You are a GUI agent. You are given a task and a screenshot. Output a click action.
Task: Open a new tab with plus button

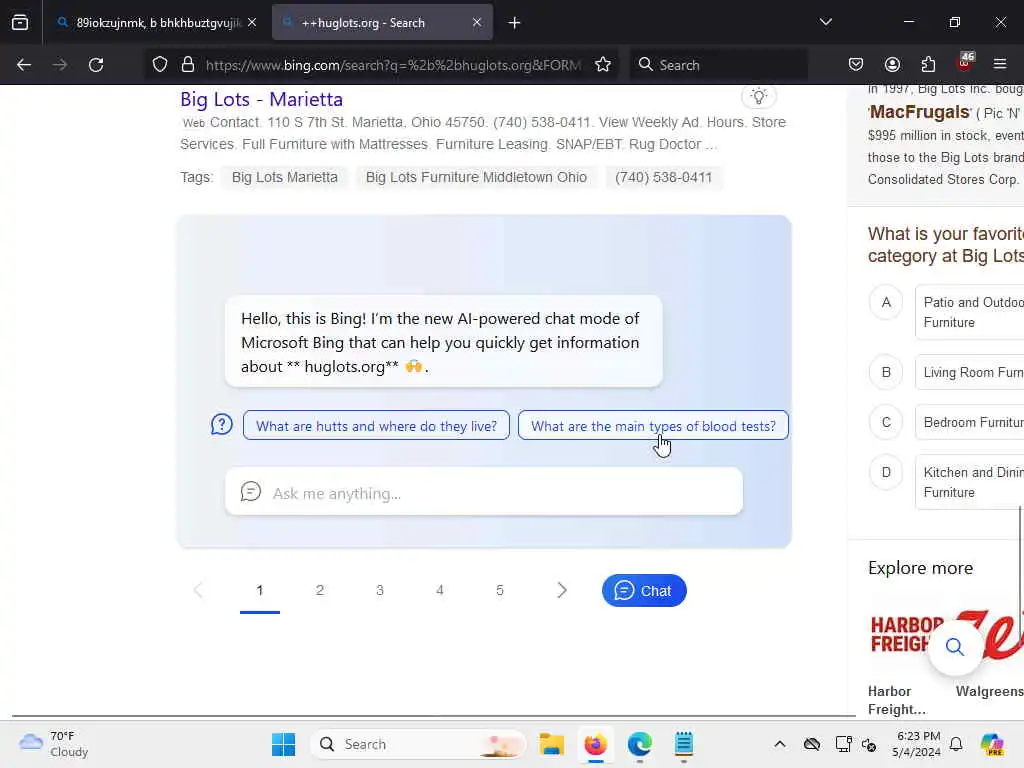[515, 23]
